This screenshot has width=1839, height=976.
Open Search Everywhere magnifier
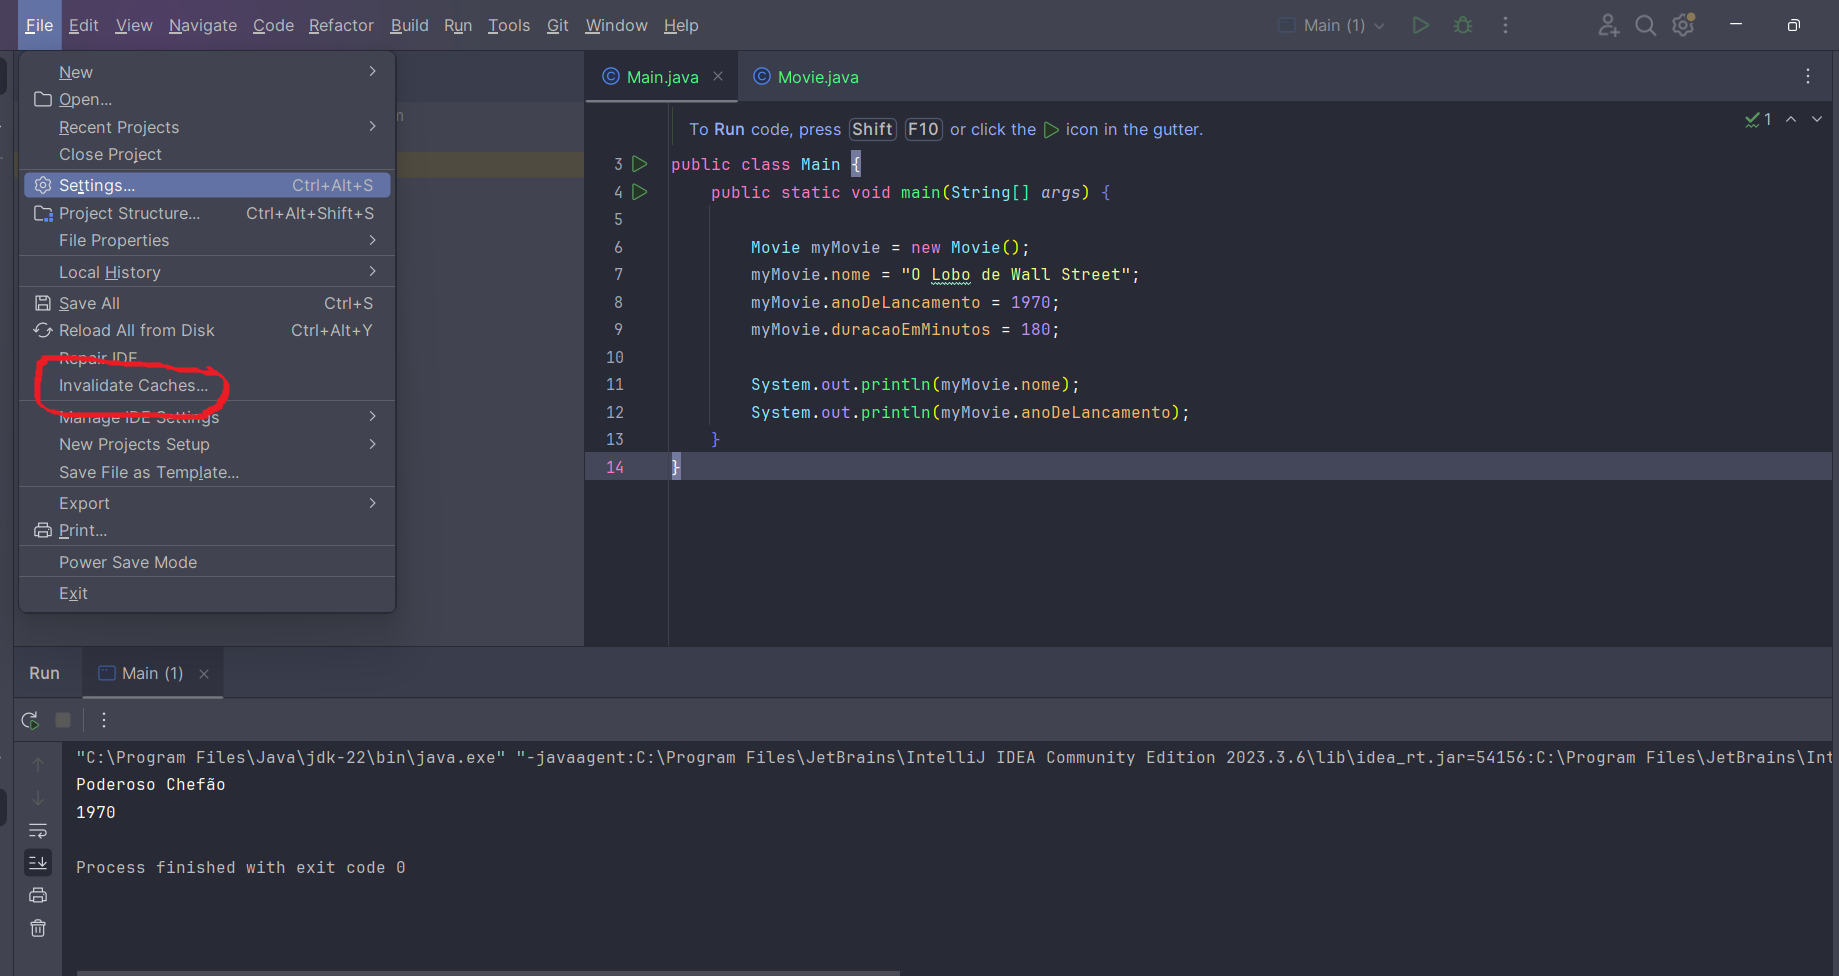[1645, 25]
